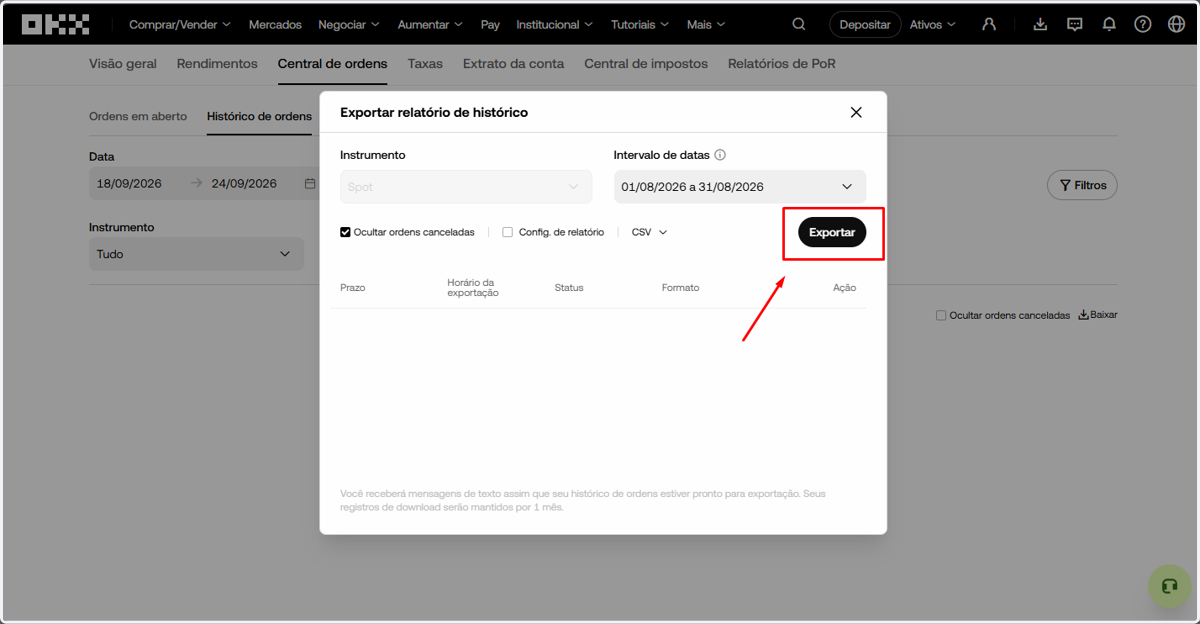
Task: Expand the Negociar menu
Action: click(349, 24)
